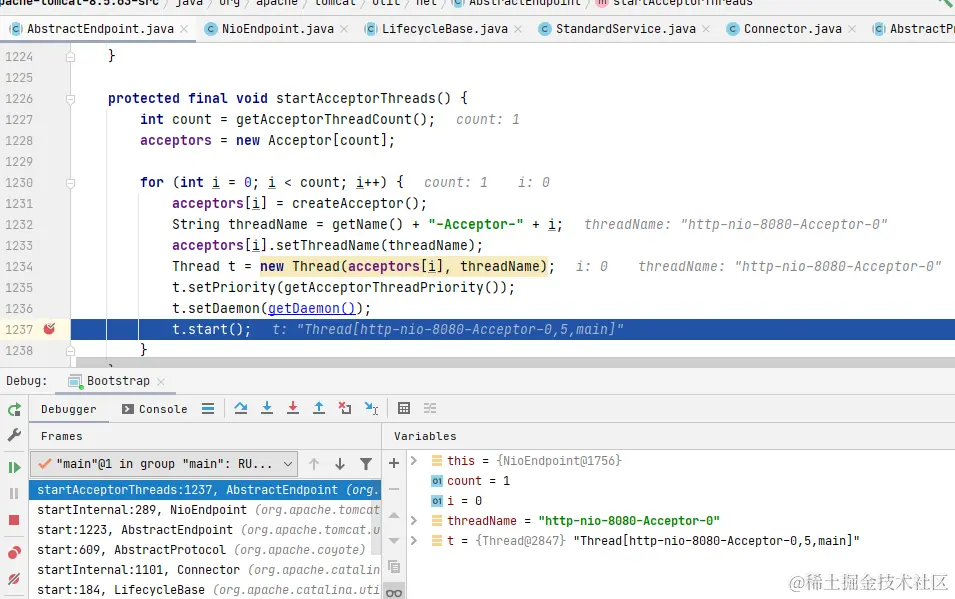
Task: Toggle fold marker at line 1224
Action: pos(71,57)
